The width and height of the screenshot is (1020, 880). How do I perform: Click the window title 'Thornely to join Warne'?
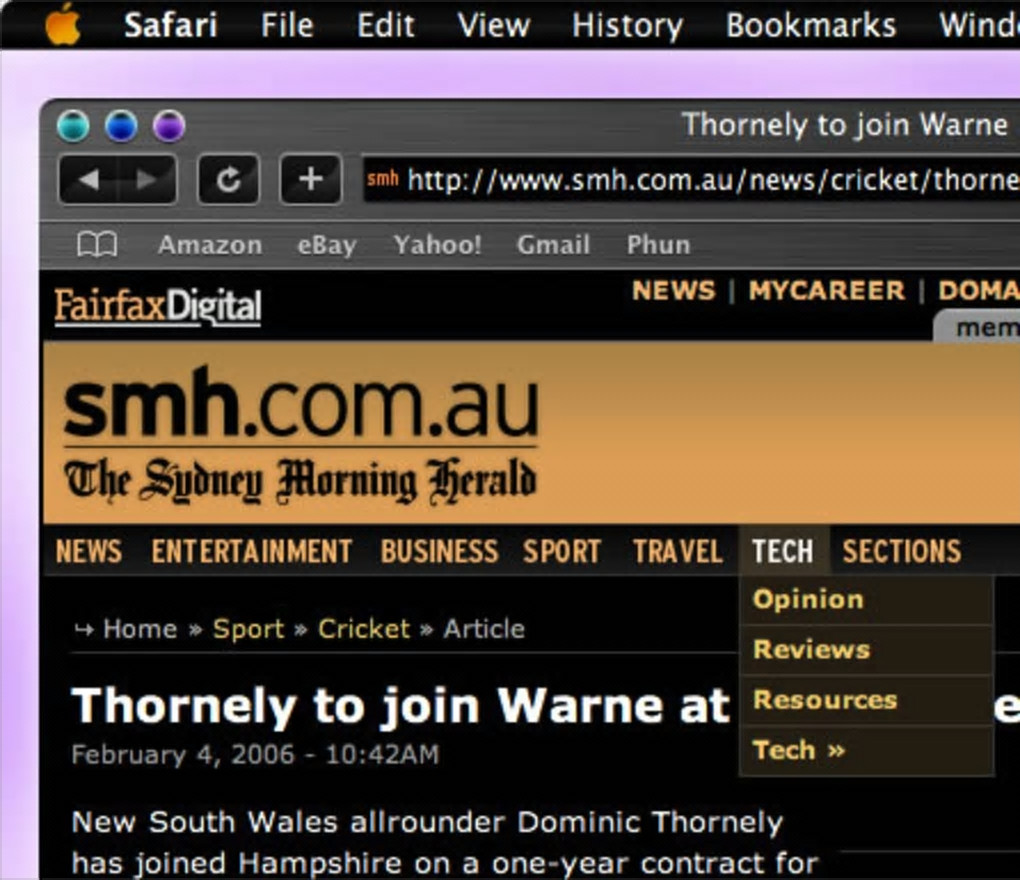coord(844,124)
